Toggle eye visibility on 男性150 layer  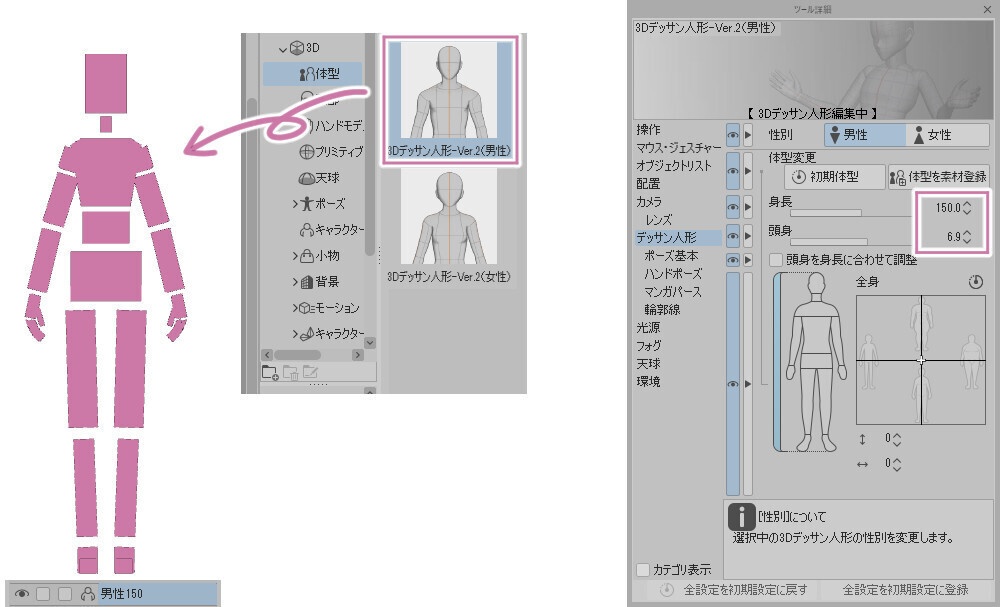22,594
